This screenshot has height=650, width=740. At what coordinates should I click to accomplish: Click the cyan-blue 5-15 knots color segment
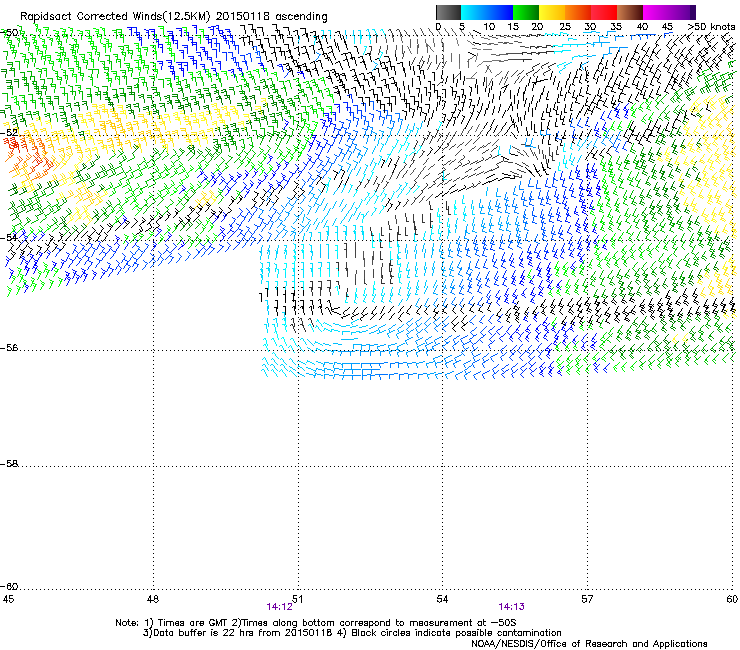[487, 12]
